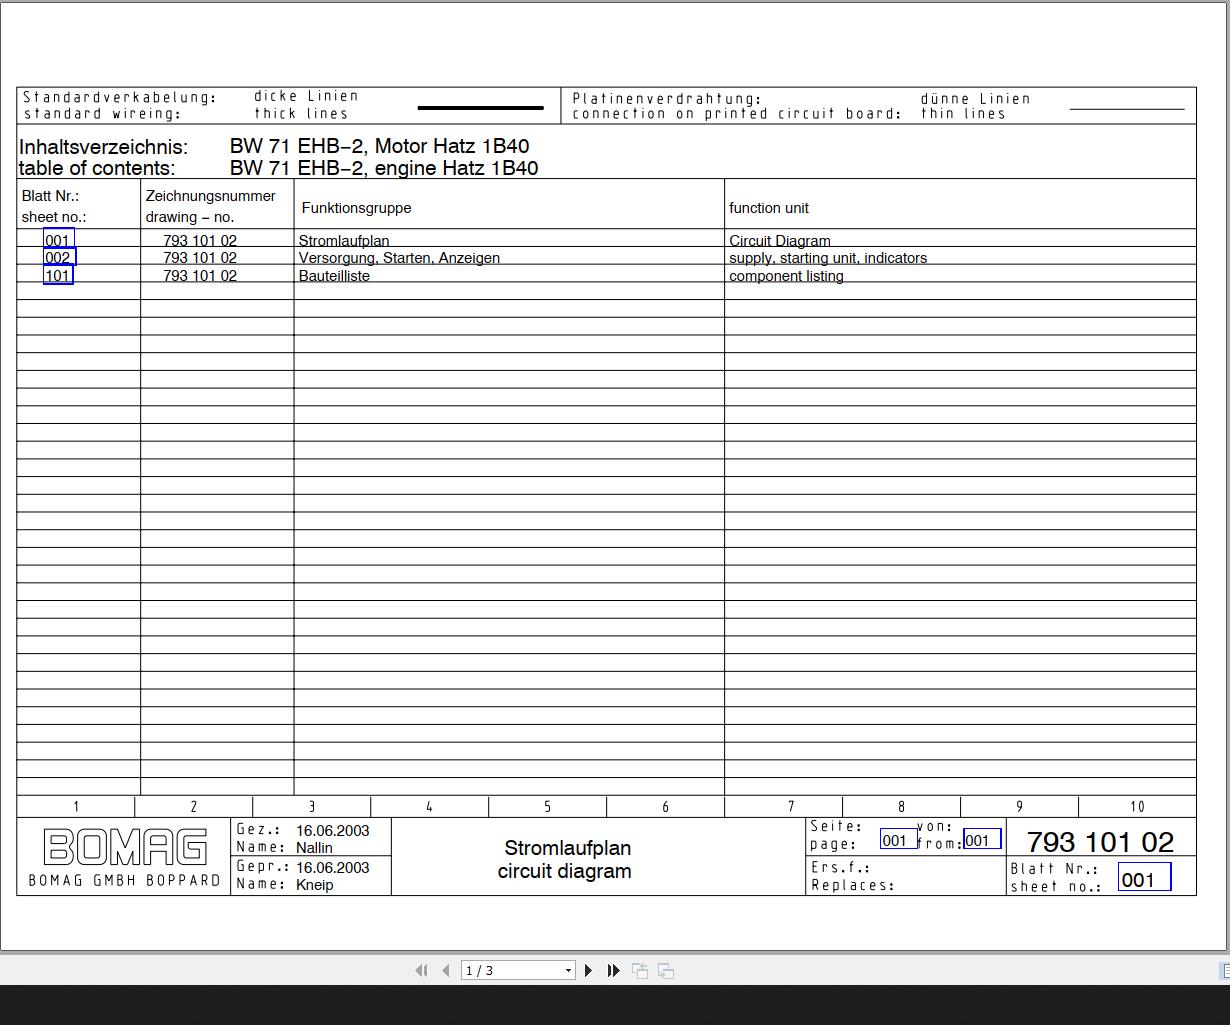Select 'Versorgung, Starten, Anzeigen' row text
Viewport: 1230px width, 1025px height.
[x=399, y=258]
